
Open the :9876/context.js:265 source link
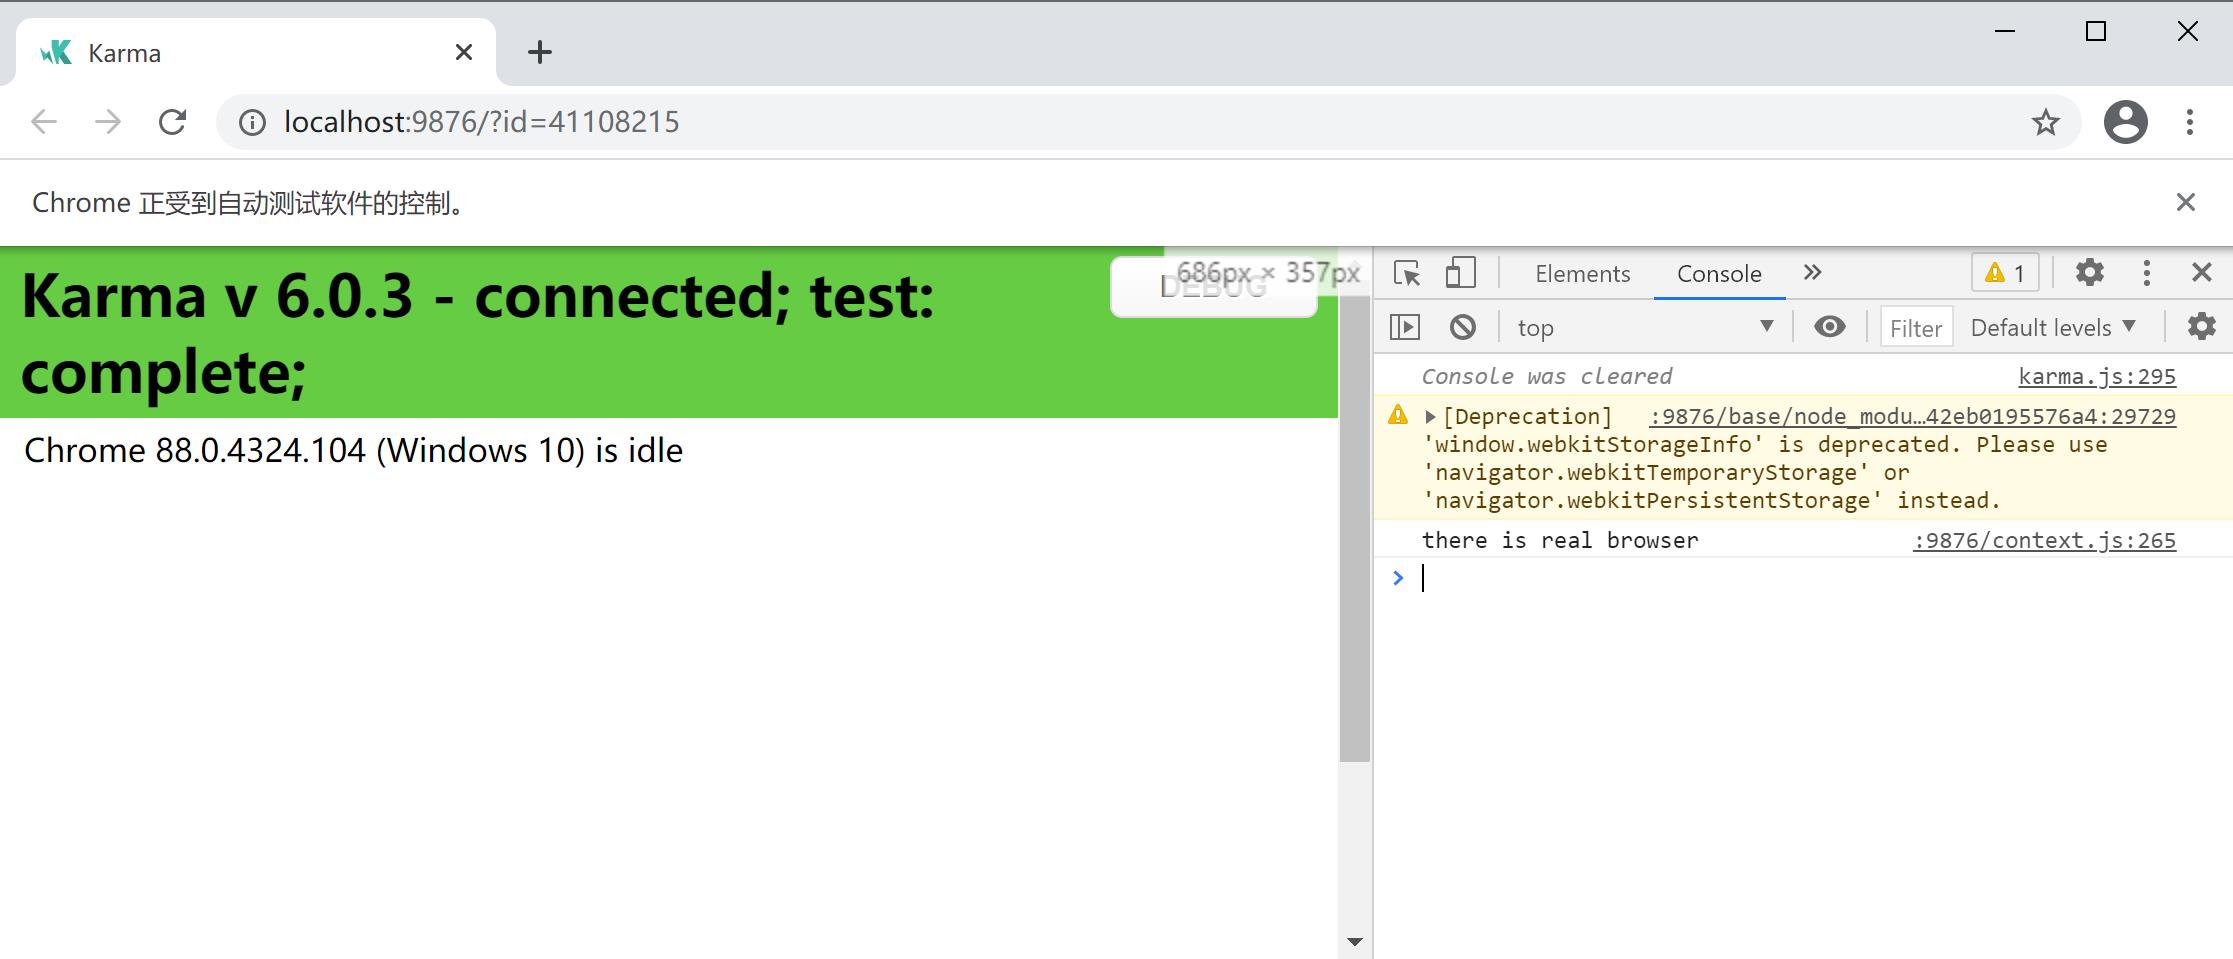(2044, 540)
